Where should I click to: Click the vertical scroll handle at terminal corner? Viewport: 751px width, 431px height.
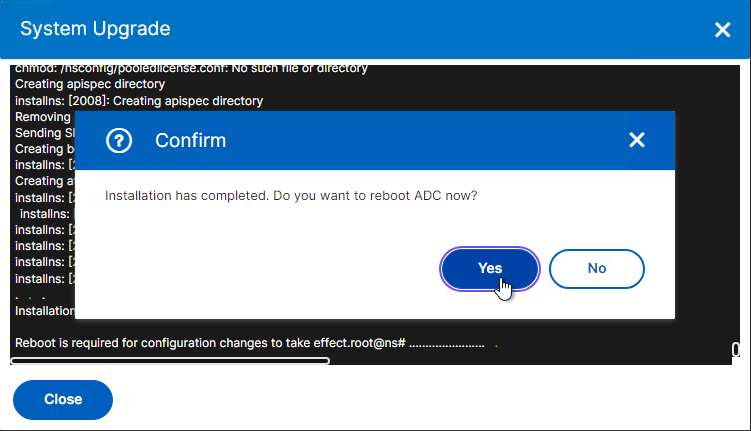[736, 350]
